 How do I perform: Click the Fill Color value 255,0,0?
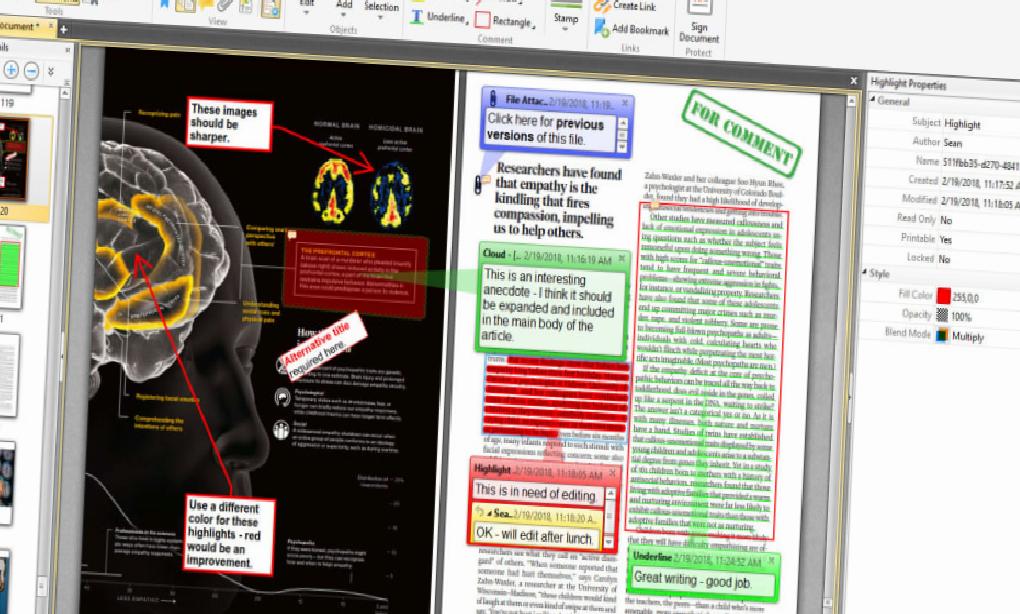pos(966,298)
